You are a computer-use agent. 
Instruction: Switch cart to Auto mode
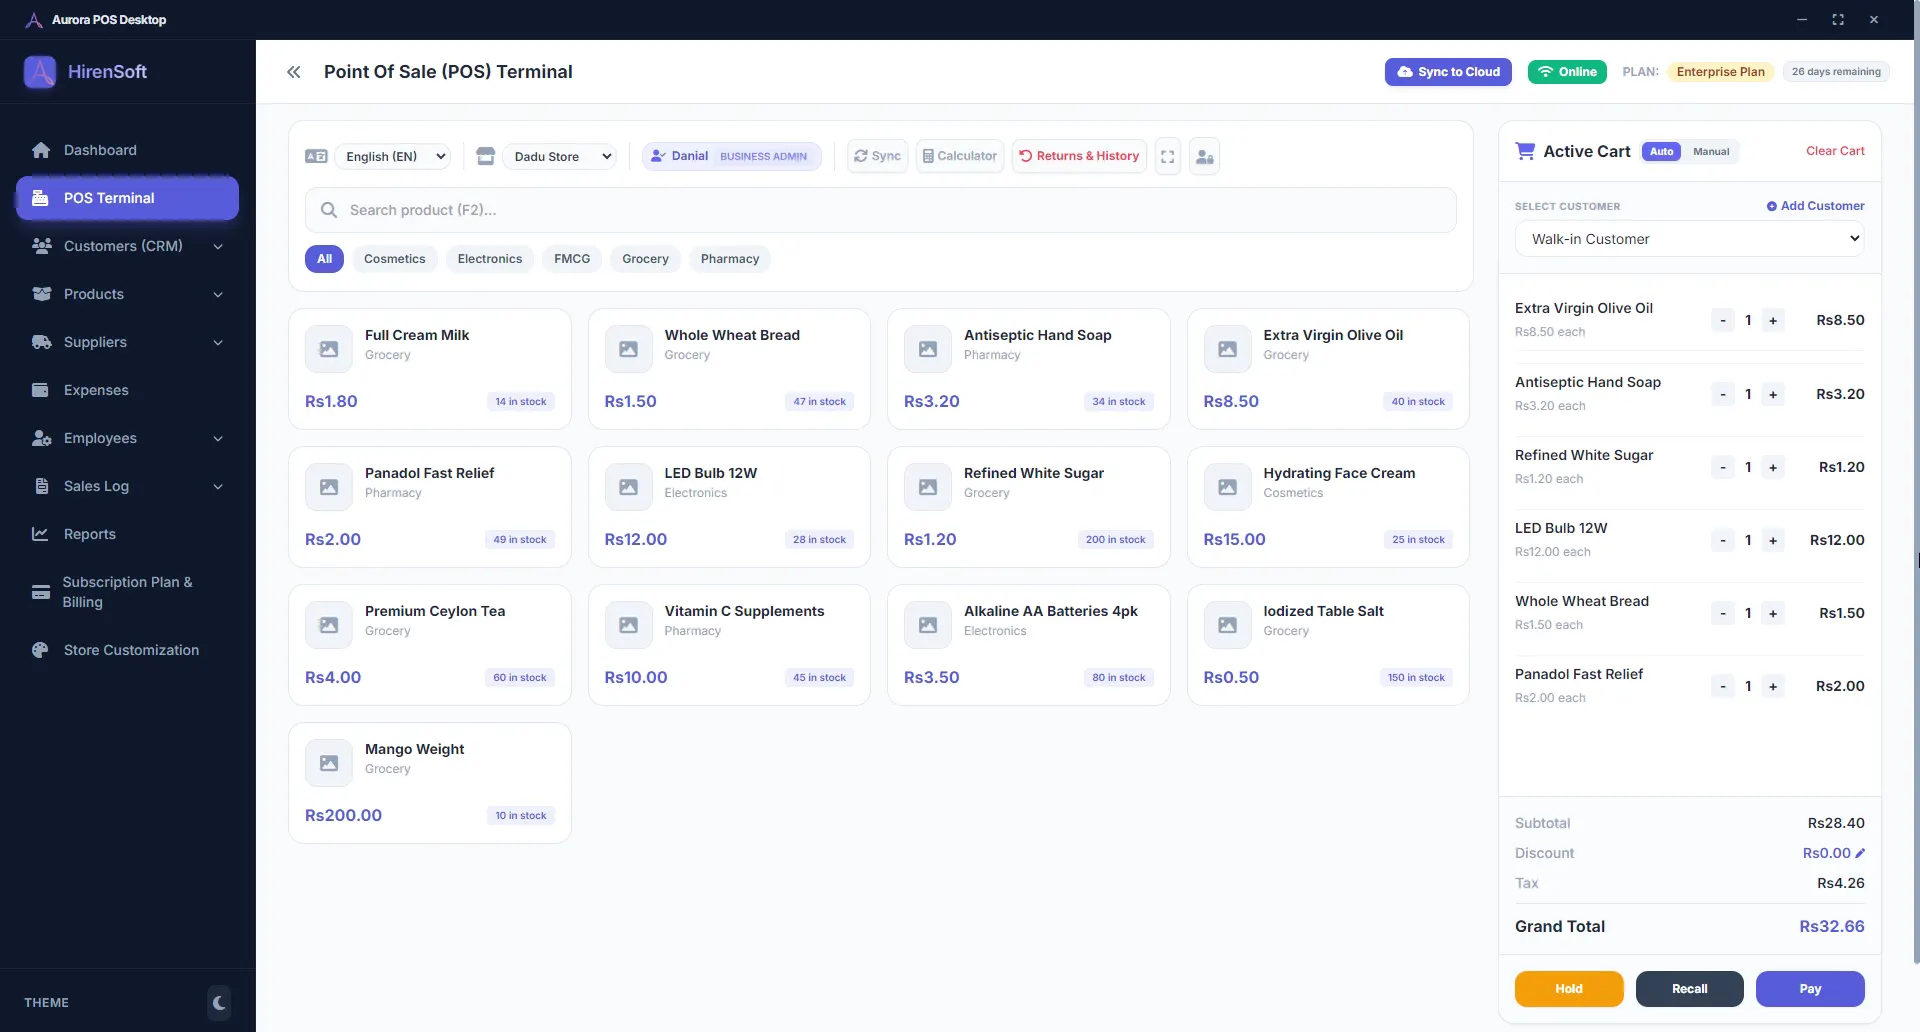[1661, 151]
